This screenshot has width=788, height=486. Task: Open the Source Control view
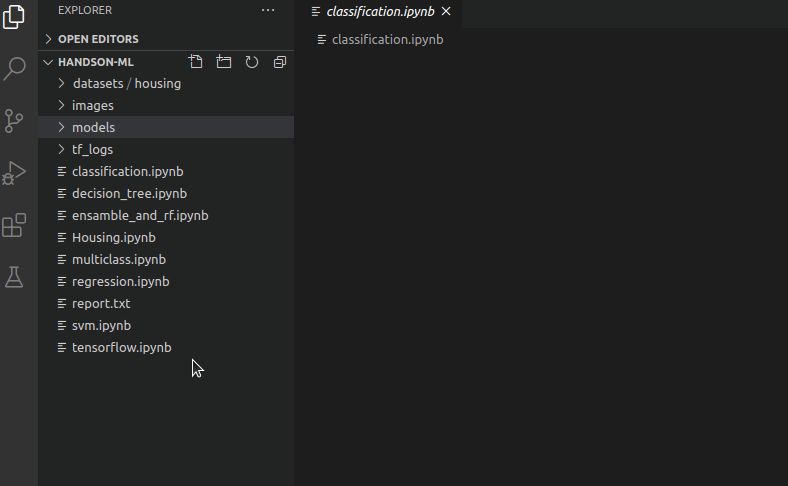14,121
